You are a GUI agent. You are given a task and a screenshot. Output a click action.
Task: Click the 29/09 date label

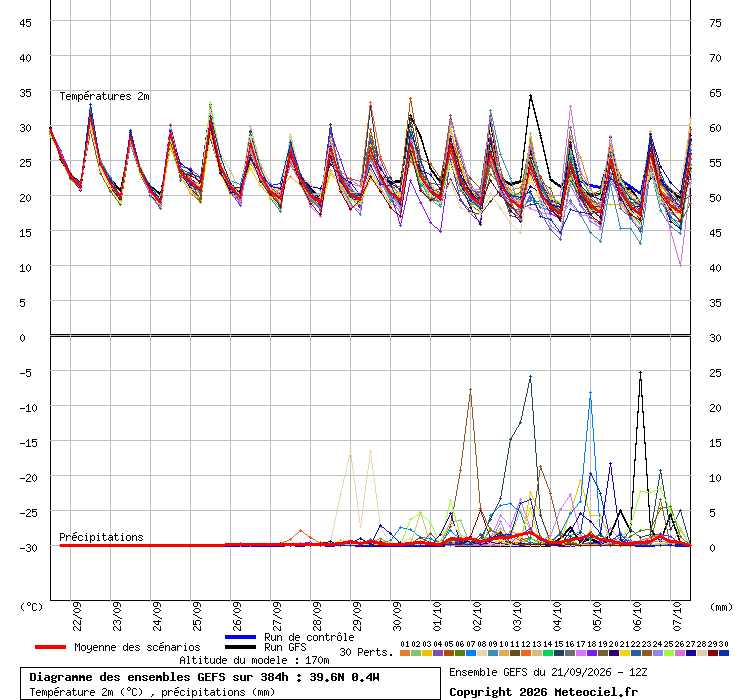click(357, 616)
